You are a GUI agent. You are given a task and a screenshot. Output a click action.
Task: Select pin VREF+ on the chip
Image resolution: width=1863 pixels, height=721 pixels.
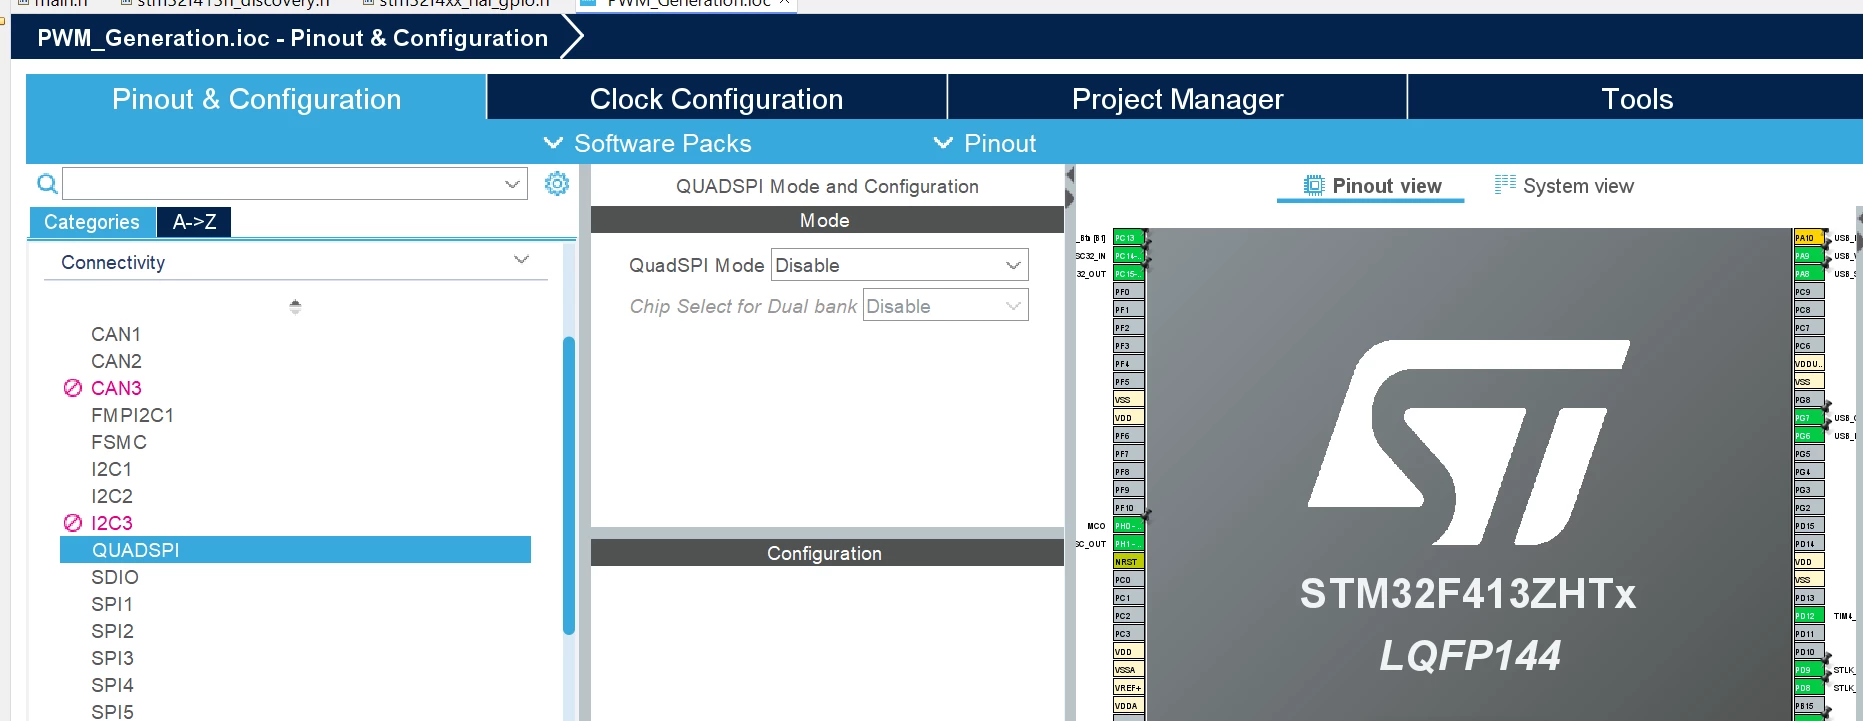[1128, 688]
